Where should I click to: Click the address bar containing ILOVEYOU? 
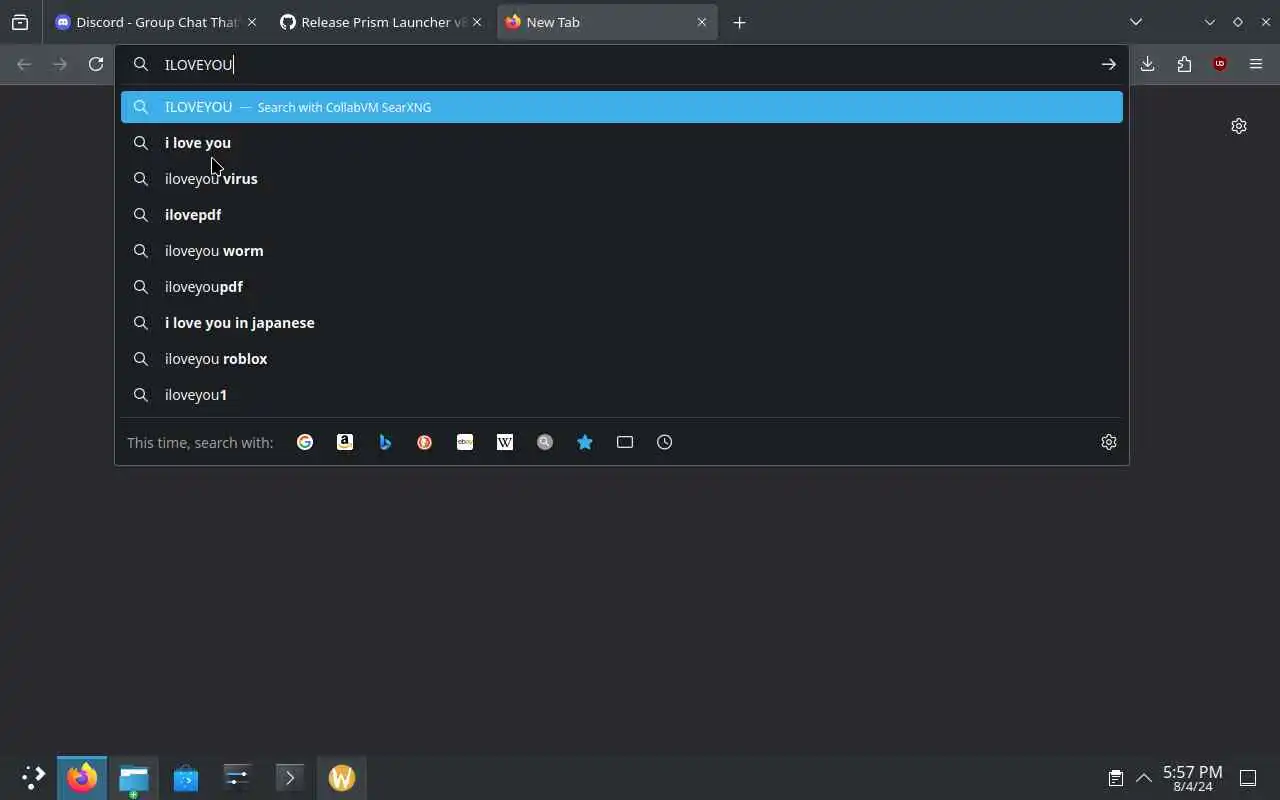coord(622,64)
